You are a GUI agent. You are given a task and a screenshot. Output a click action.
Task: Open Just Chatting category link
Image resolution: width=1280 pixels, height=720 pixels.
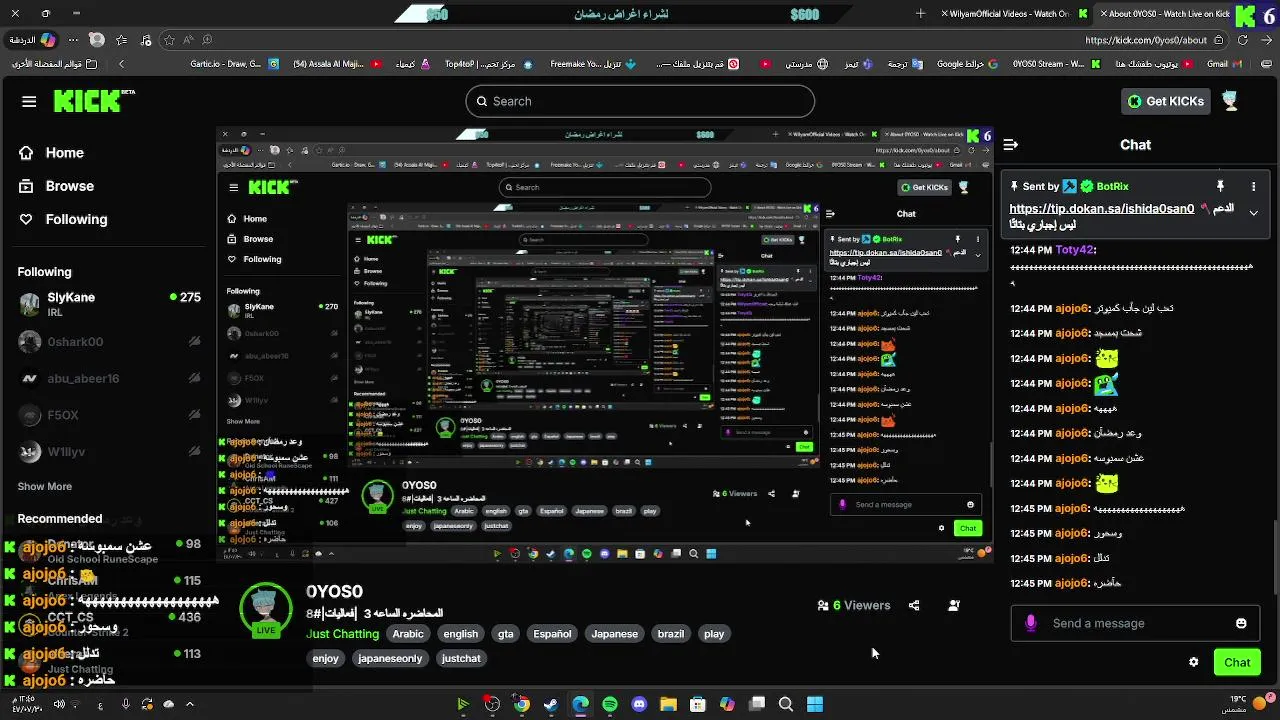coord(342,634)
